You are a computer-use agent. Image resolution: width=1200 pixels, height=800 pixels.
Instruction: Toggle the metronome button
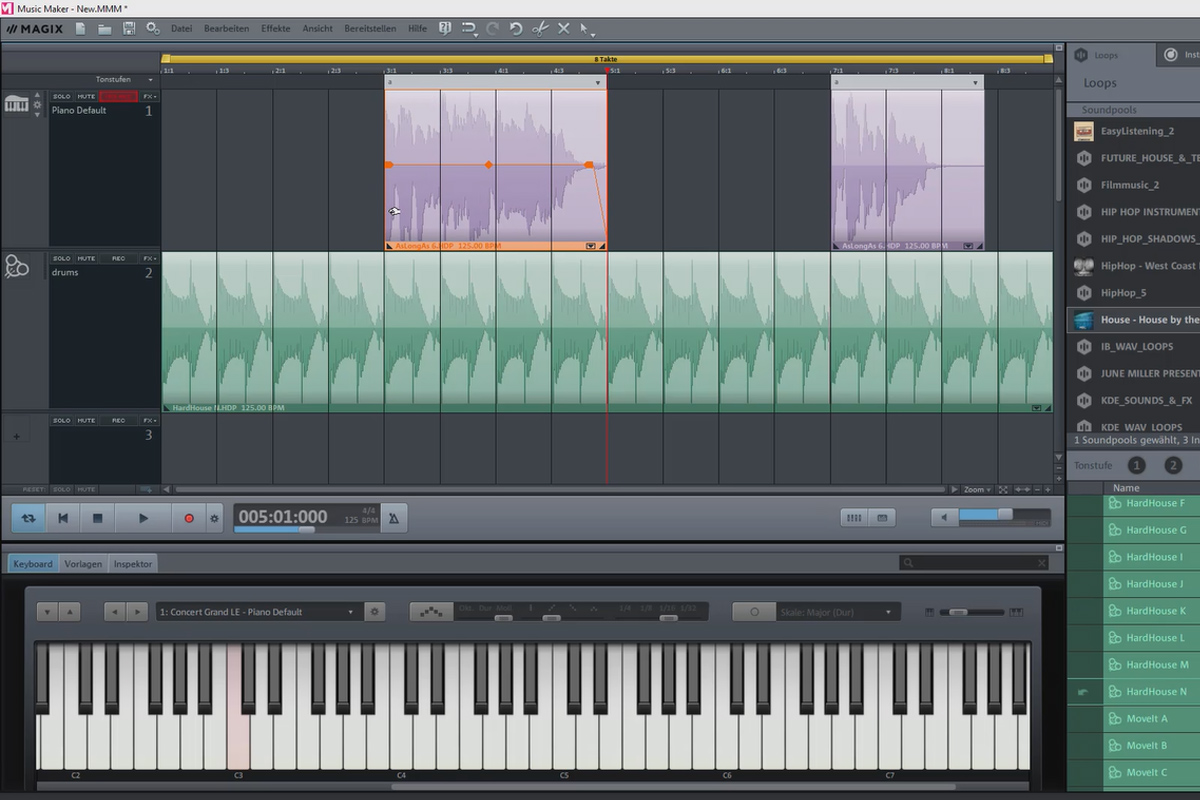pyautogui.click(x=393, y=518)
